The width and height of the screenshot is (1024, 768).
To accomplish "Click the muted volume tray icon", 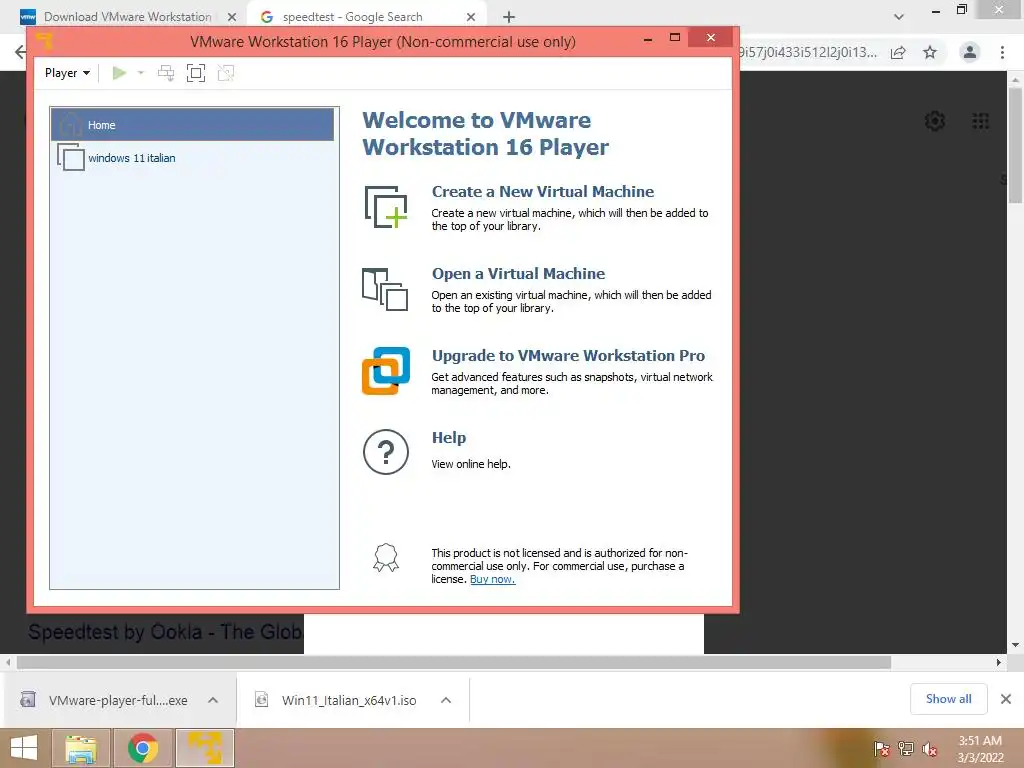I will (x=929, y=748).
